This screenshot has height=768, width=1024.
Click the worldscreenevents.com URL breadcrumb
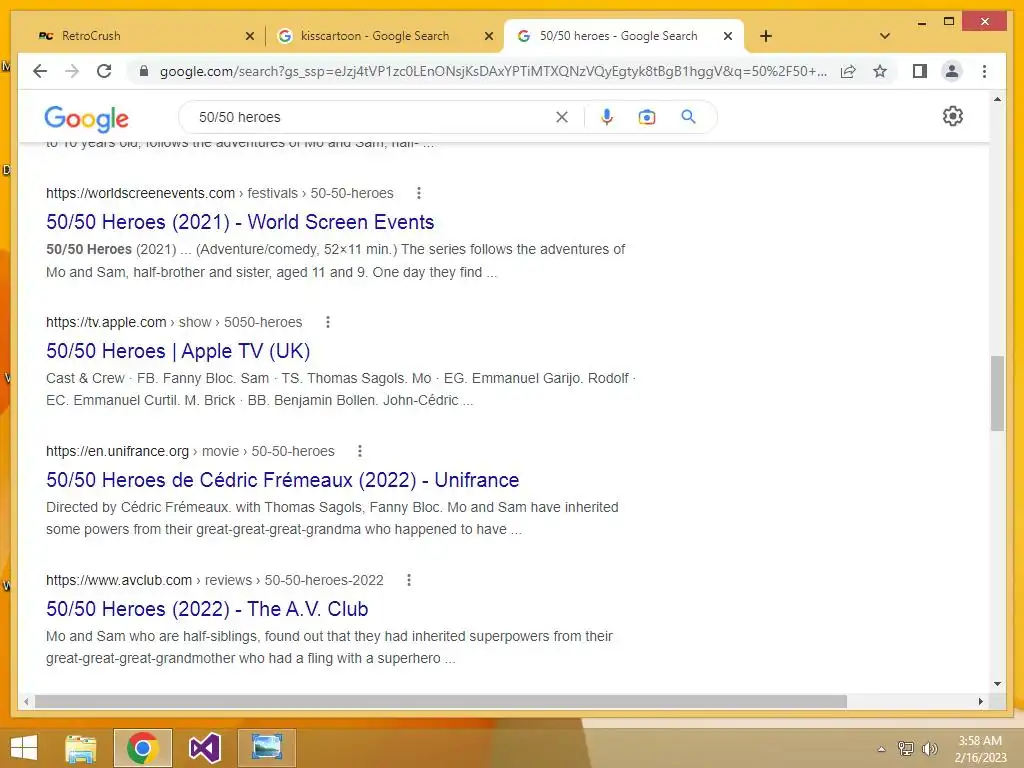point(219,193)
